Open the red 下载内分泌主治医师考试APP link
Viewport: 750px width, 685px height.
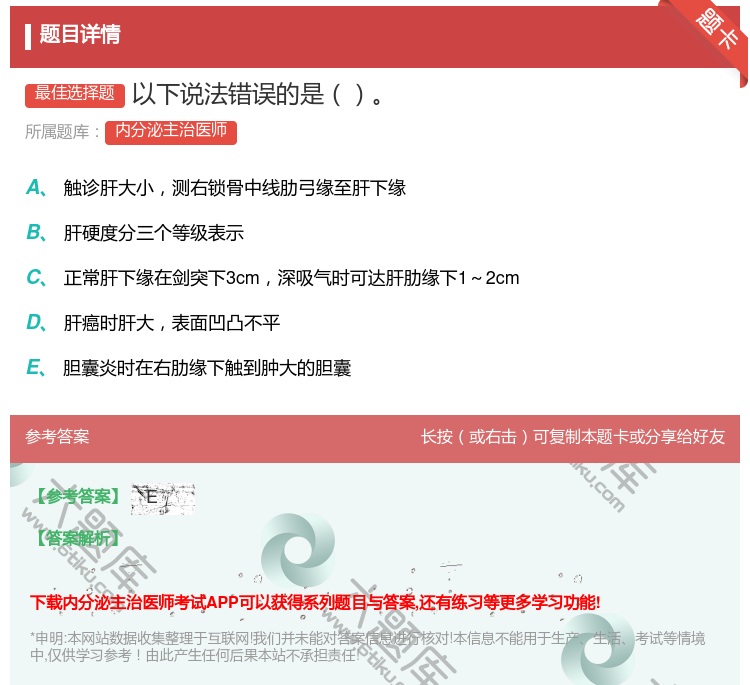click(315, 602)
